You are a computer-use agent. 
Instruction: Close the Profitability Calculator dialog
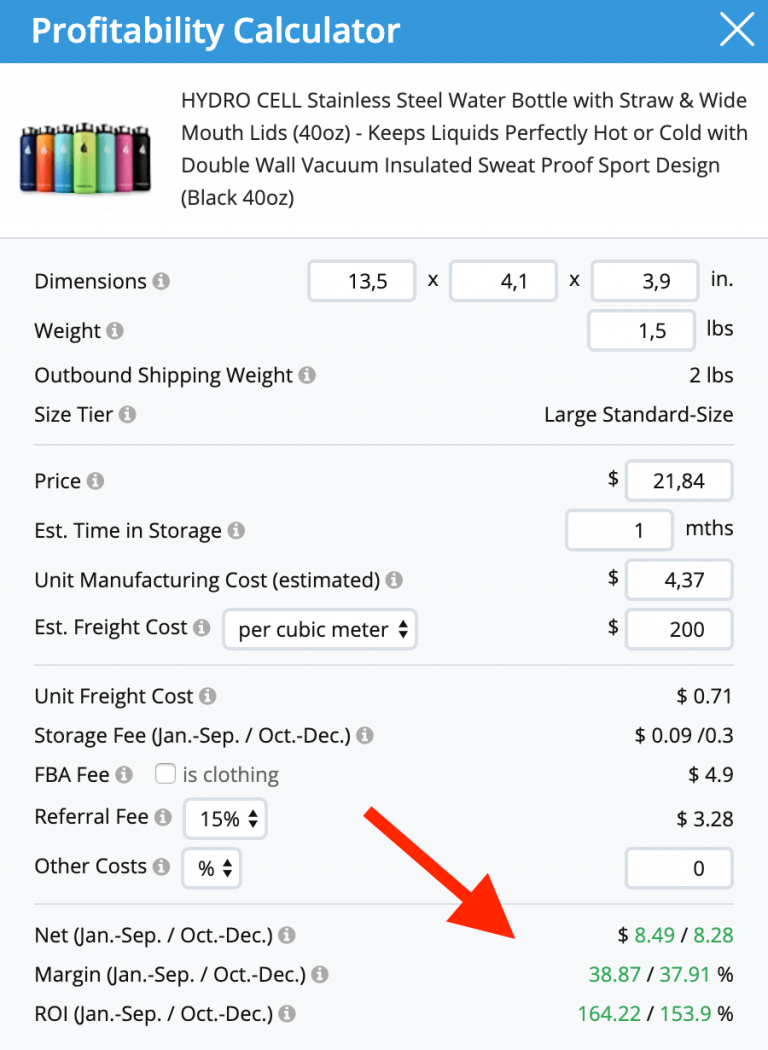tap(737, 30)
